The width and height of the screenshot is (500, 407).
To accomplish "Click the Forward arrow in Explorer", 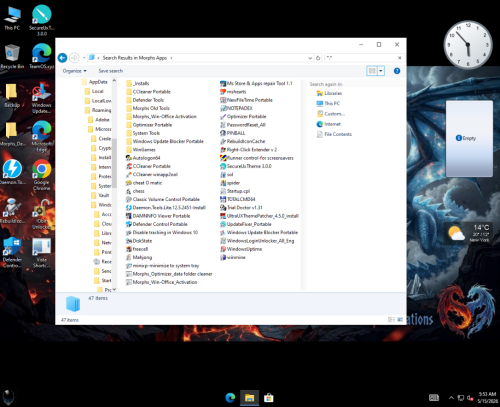I will click(x=74, y=58).
